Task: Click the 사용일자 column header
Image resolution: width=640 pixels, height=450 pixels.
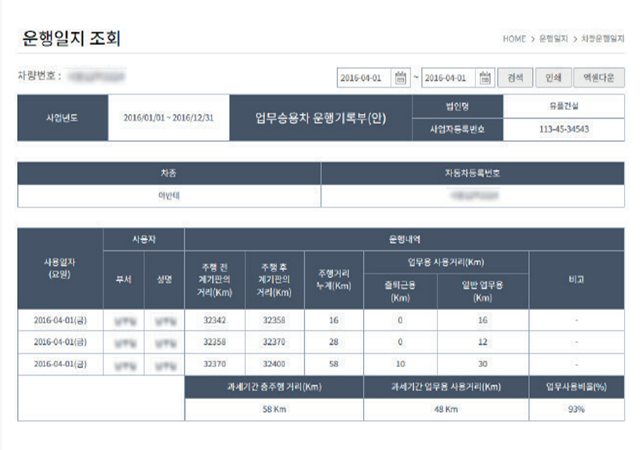Action: (x=60, y=268)
